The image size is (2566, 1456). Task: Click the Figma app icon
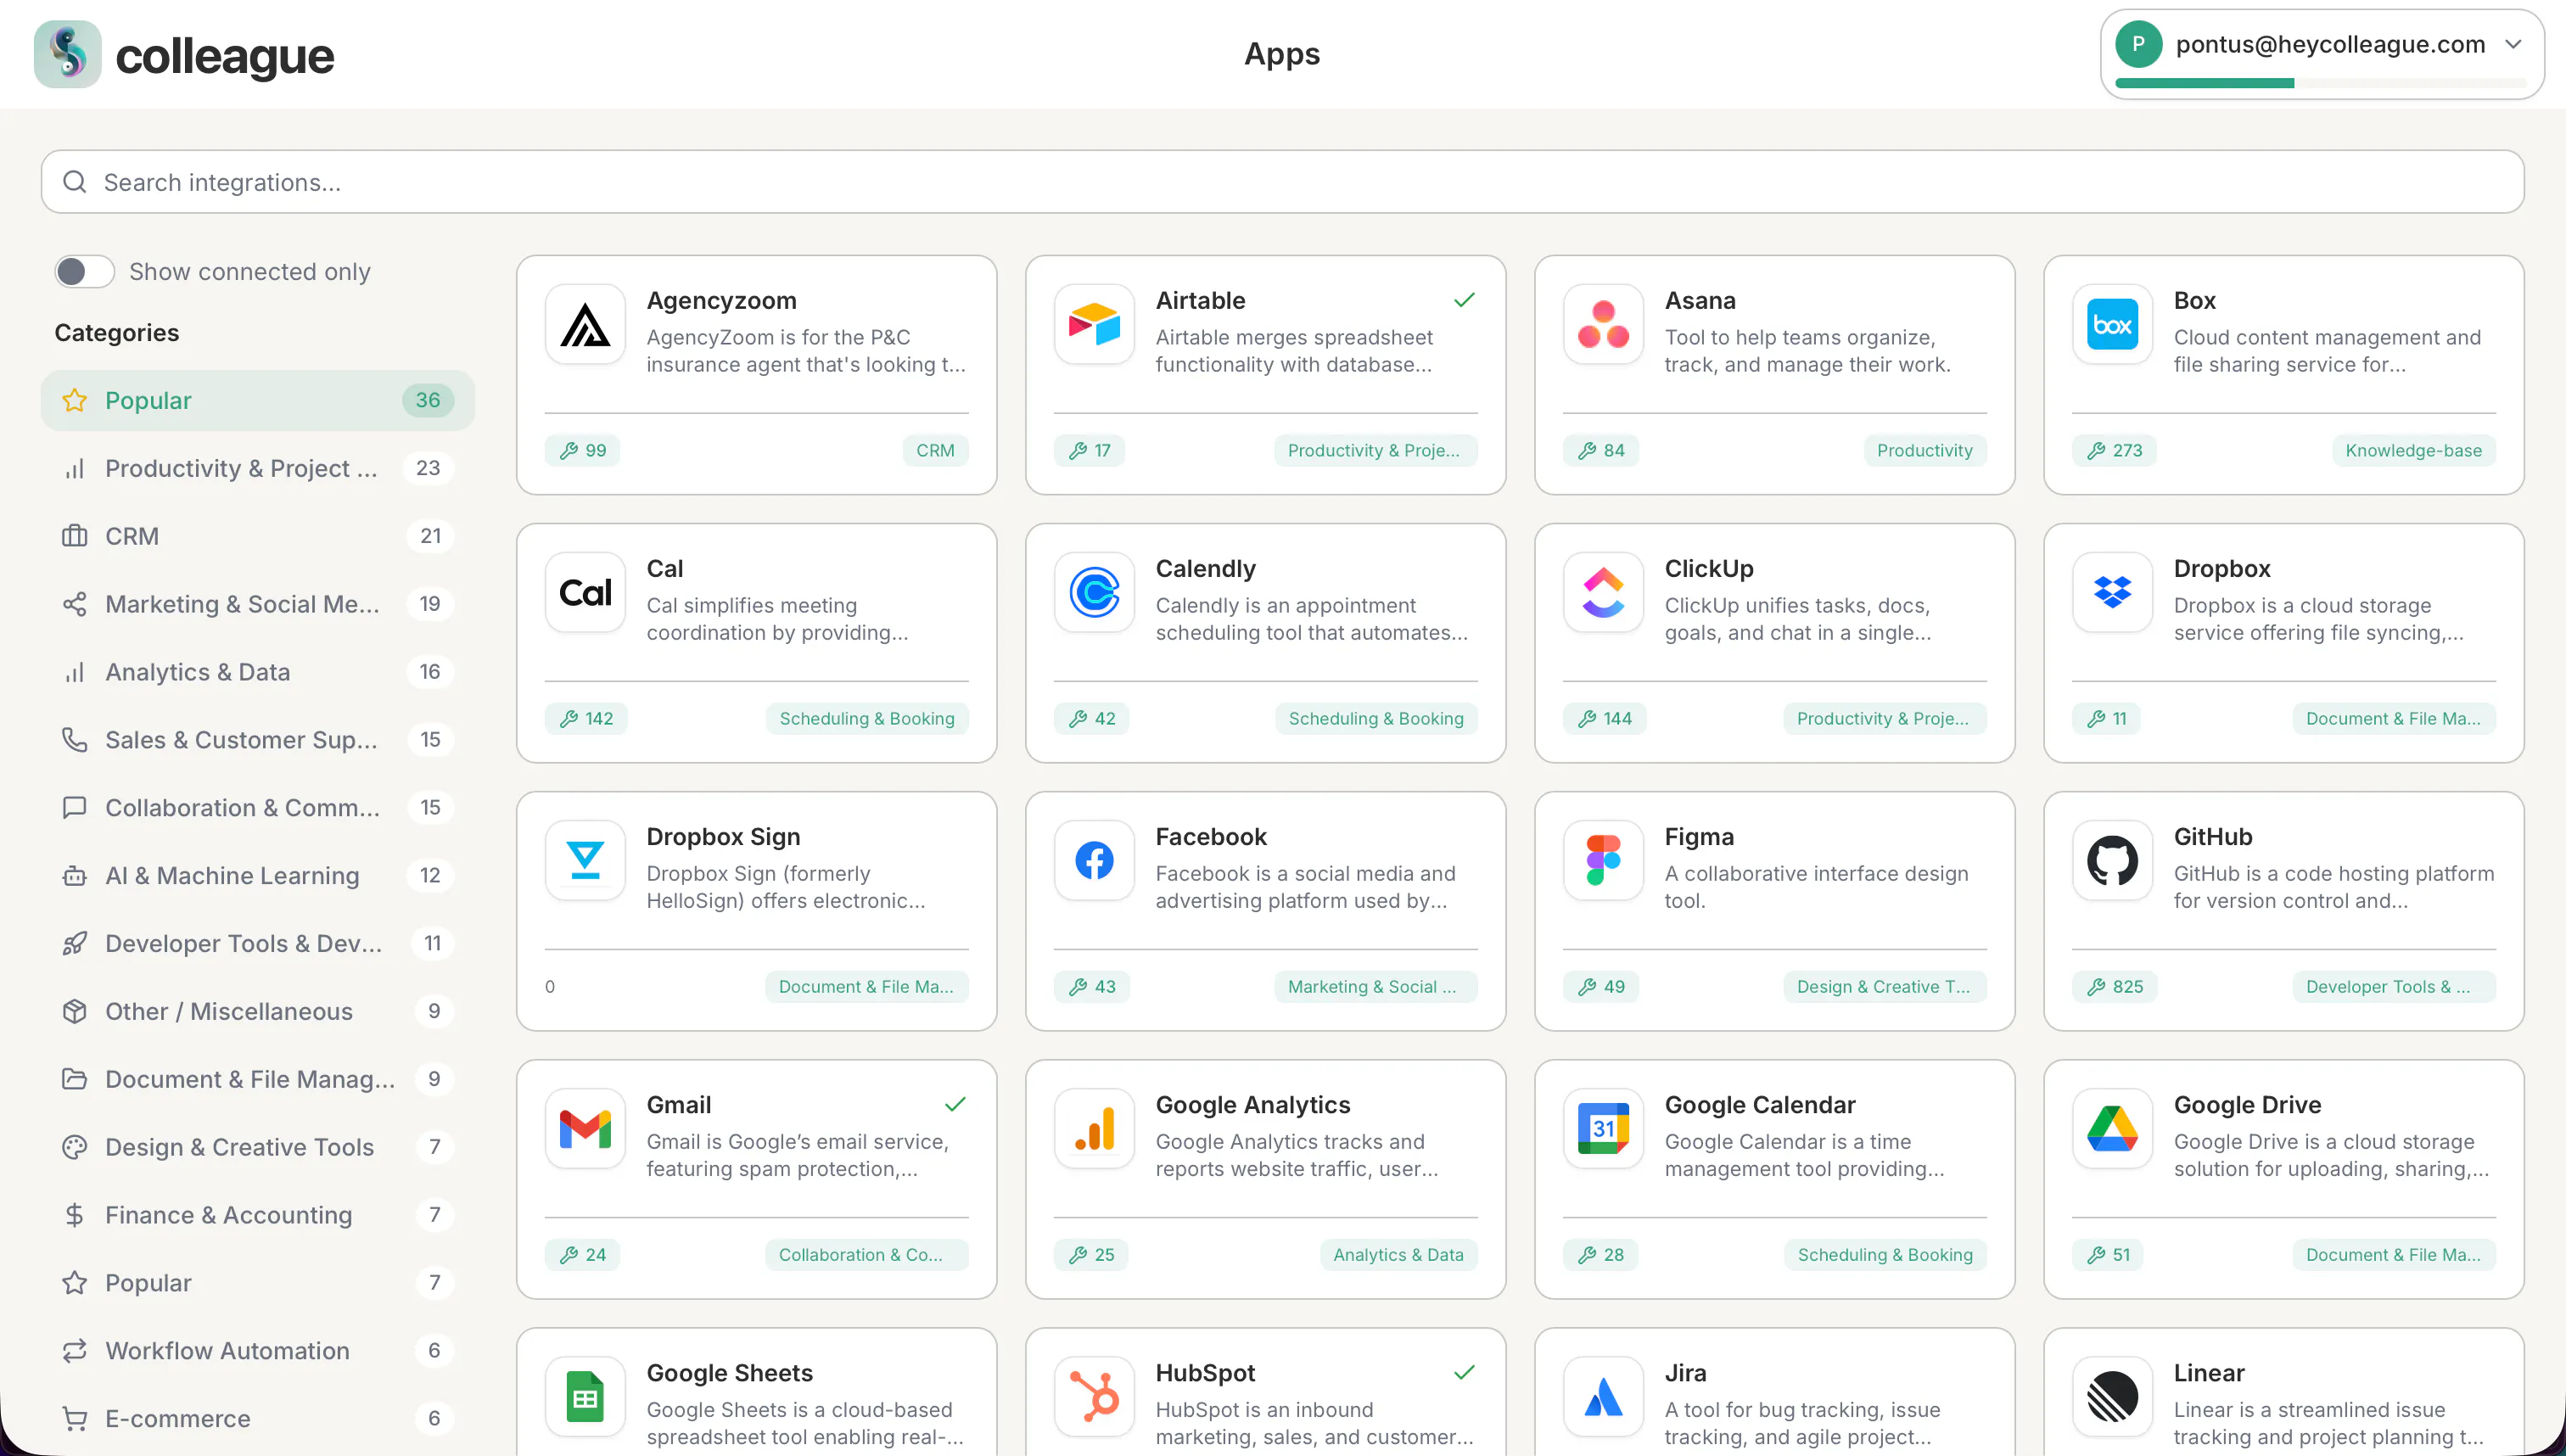tap(1603, 860)
